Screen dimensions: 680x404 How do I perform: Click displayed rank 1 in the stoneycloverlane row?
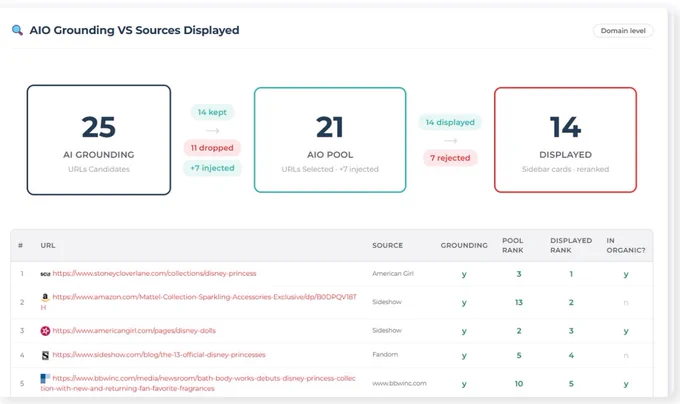[571, 274]
